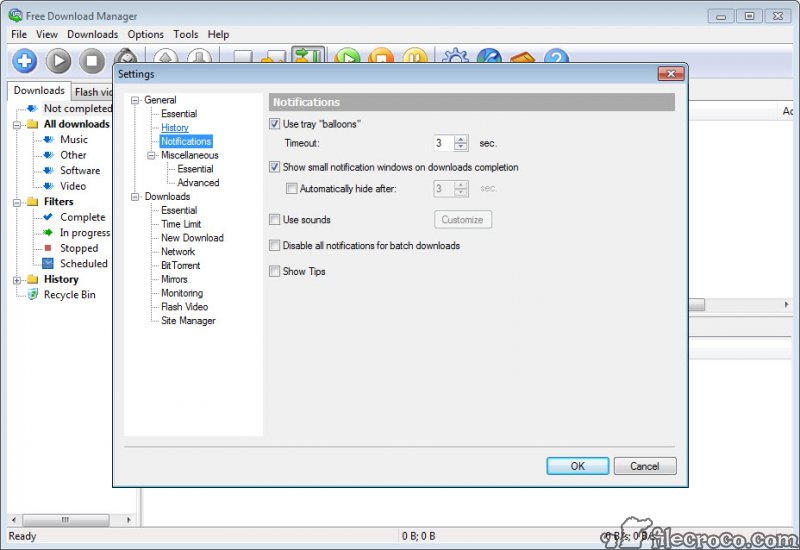Open the Help menu
Viewport: 800px width, 550px height.
(218, 34)
